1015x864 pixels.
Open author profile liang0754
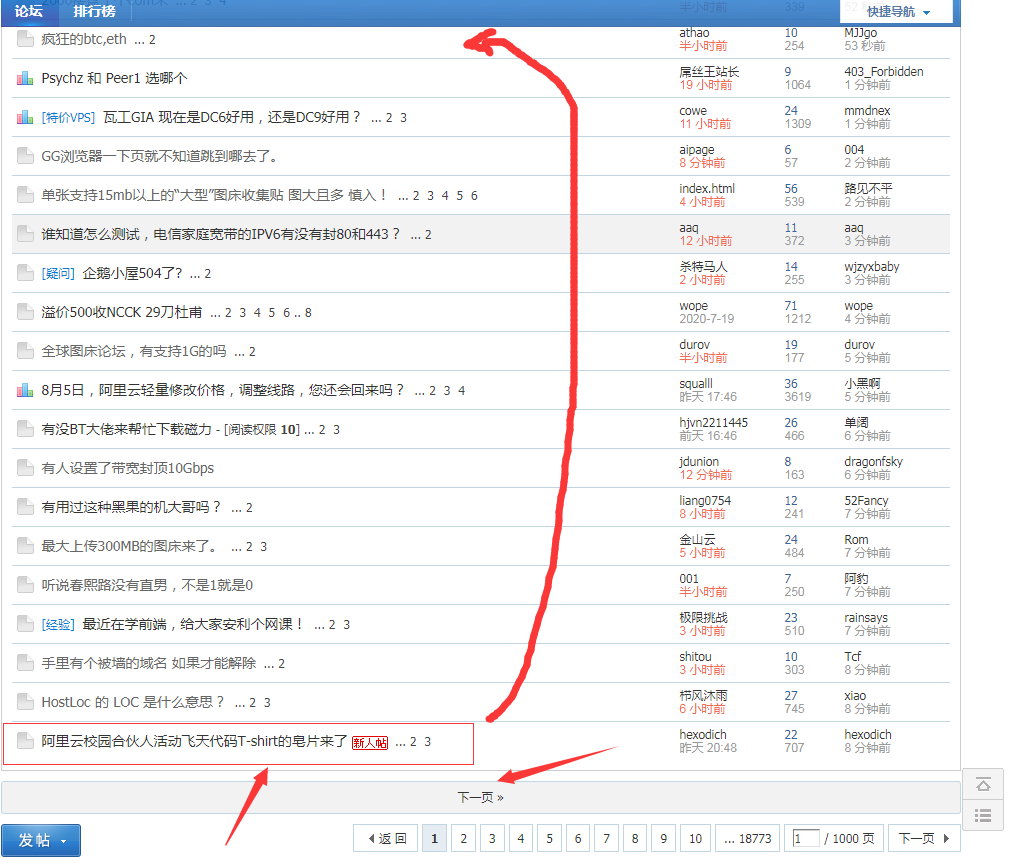705,500
